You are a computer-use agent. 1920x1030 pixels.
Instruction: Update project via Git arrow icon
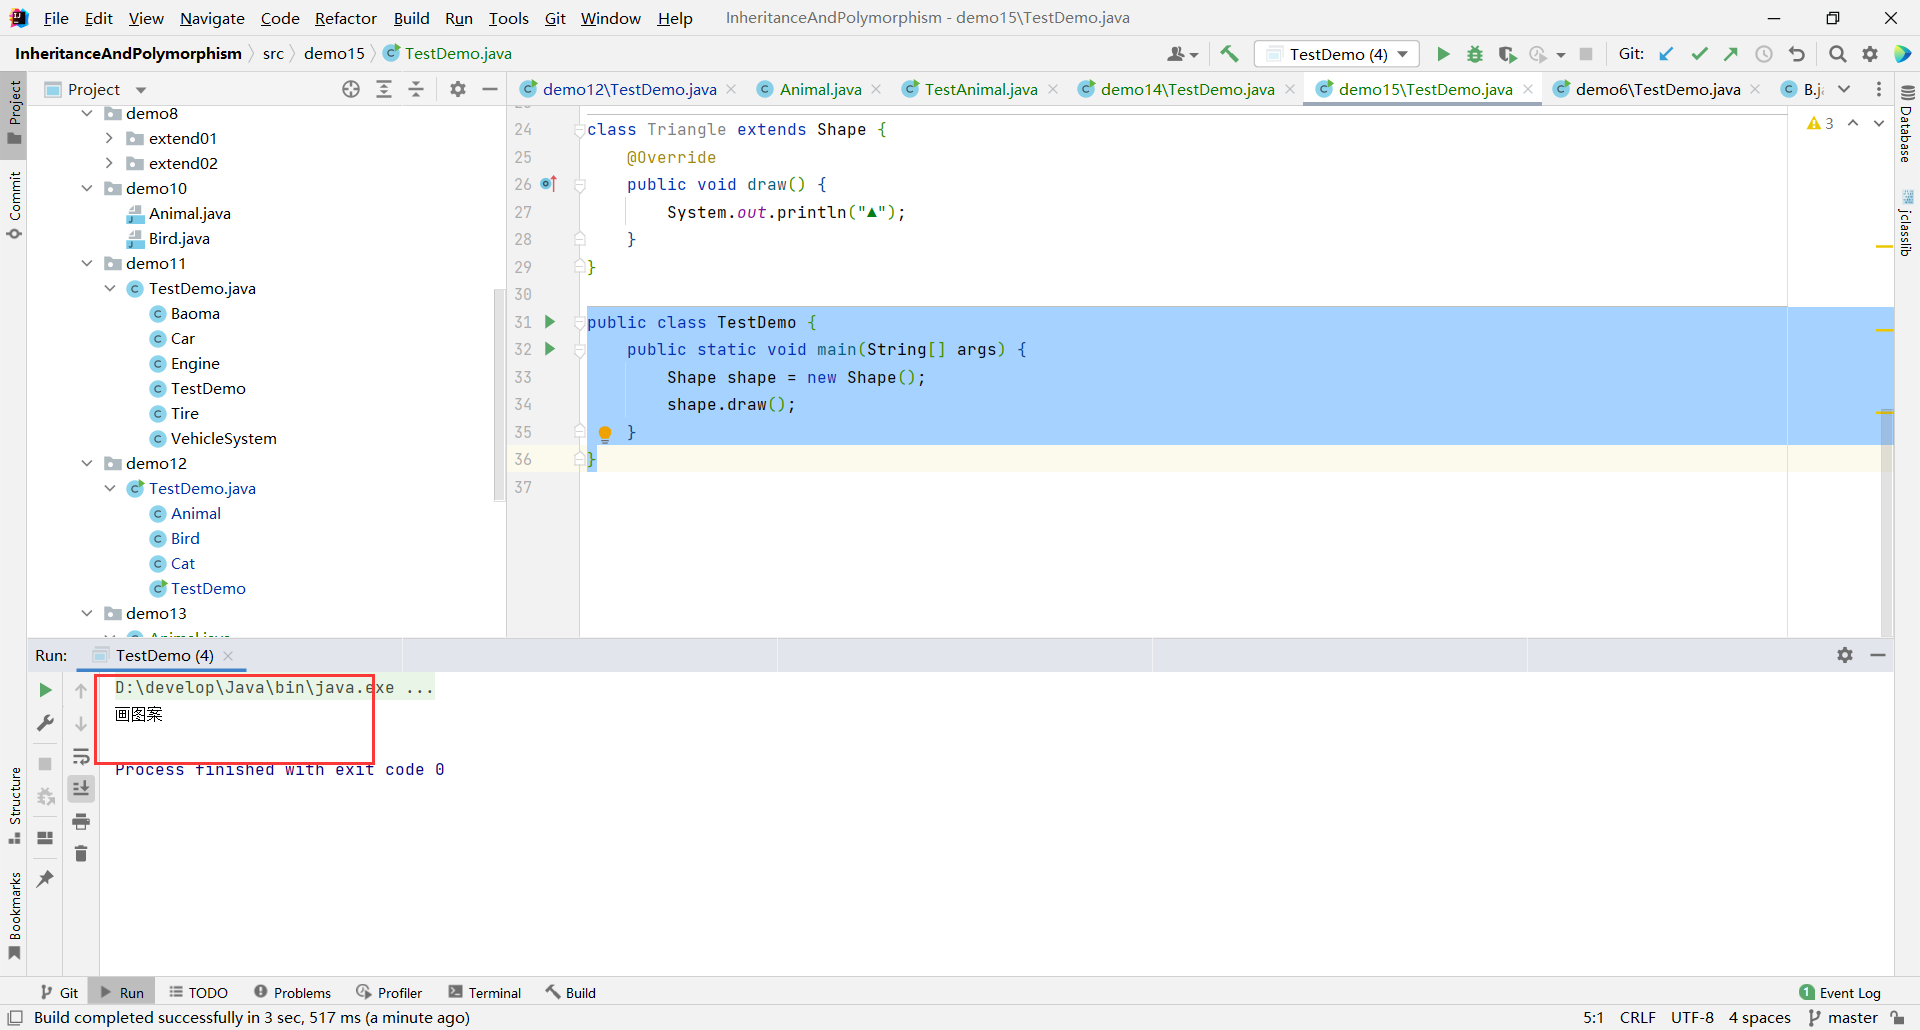point(1666,54)
